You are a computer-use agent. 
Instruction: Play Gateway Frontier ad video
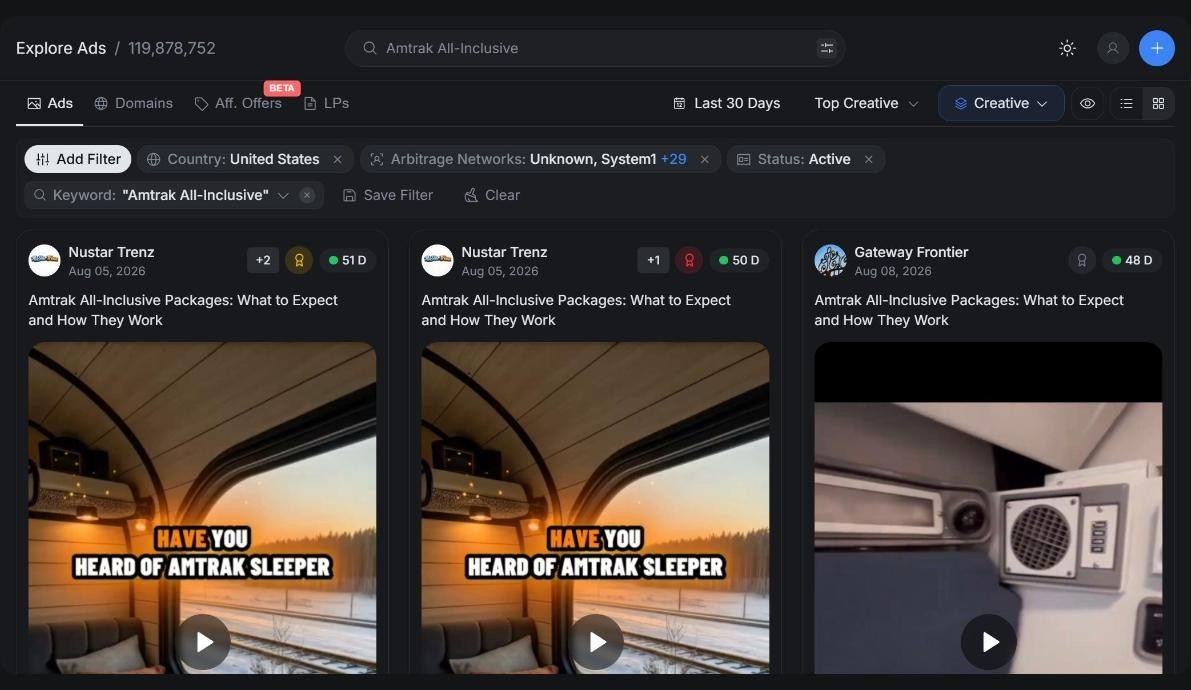click(x=989, y=642)
